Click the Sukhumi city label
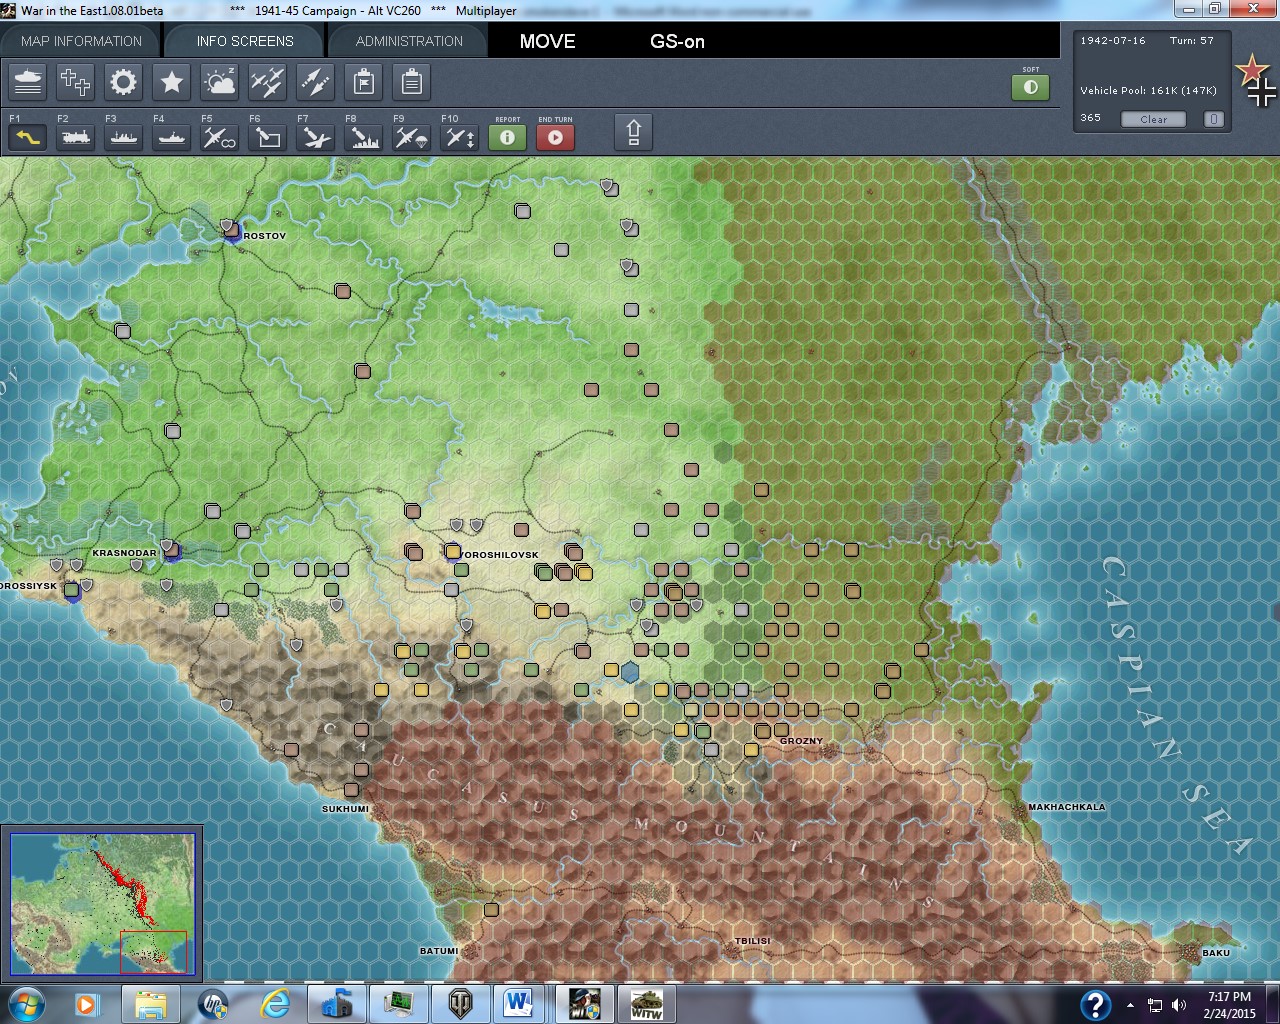Image resolution: width=1280 pixels, height=1024 pixels. 345,808
